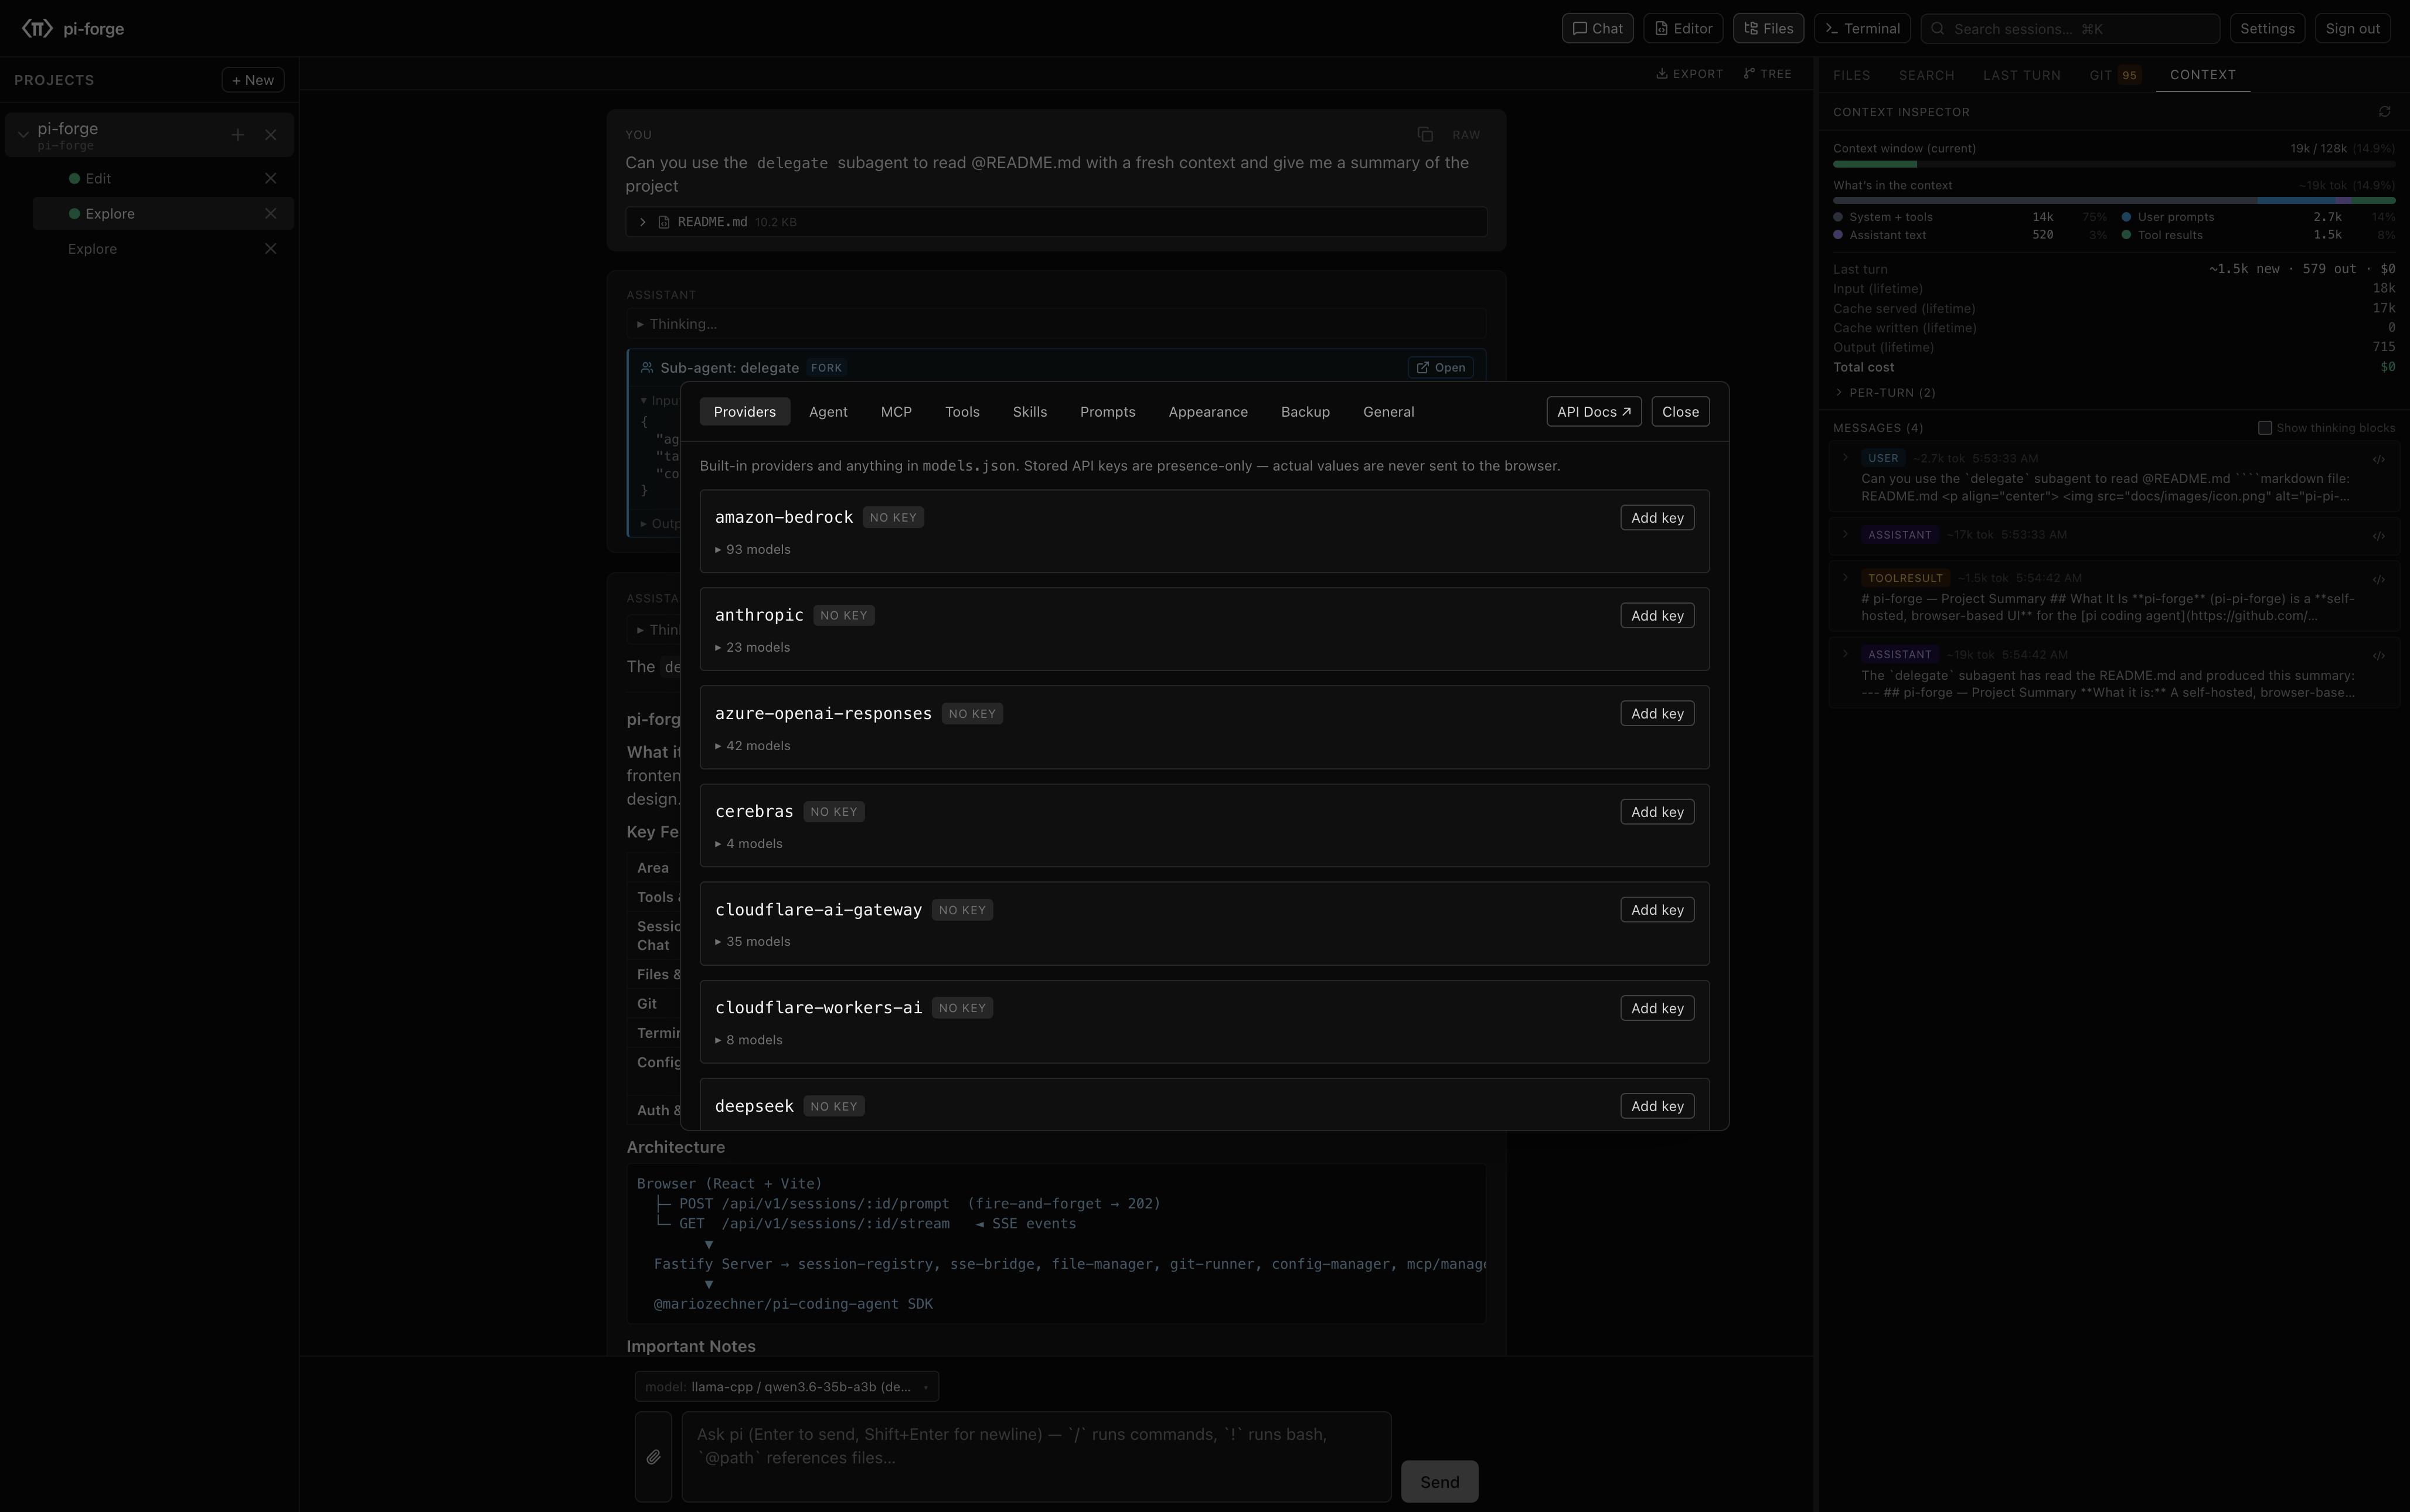This screenshot has height=1512, width=2410.
Task: Remove the pi-forge project with its X
Action: coord(271,135)
